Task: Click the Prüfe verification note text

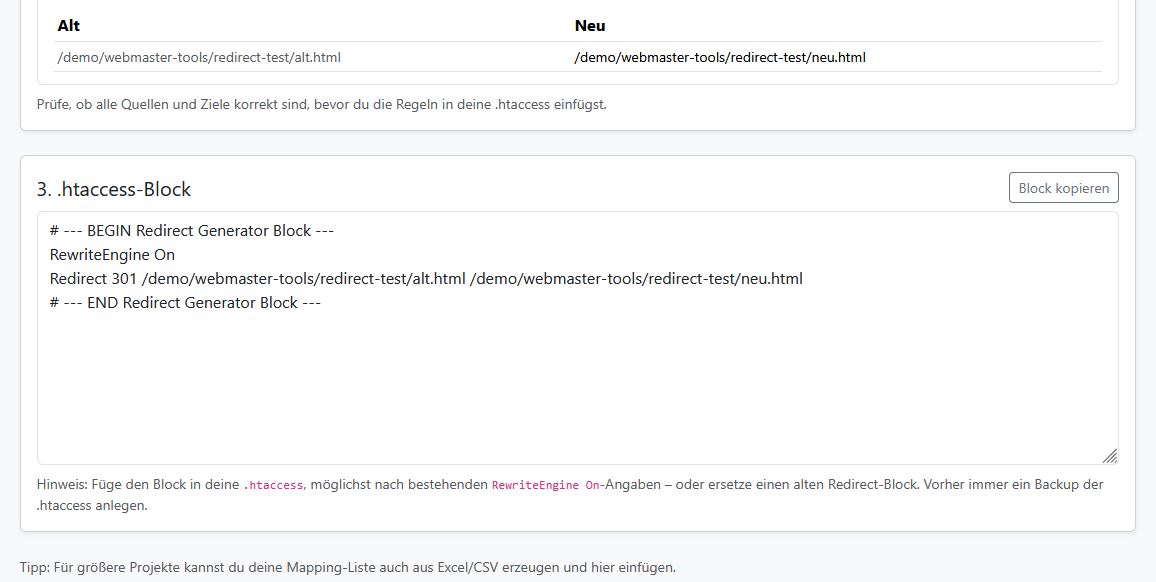Action: tap(320, 101)
